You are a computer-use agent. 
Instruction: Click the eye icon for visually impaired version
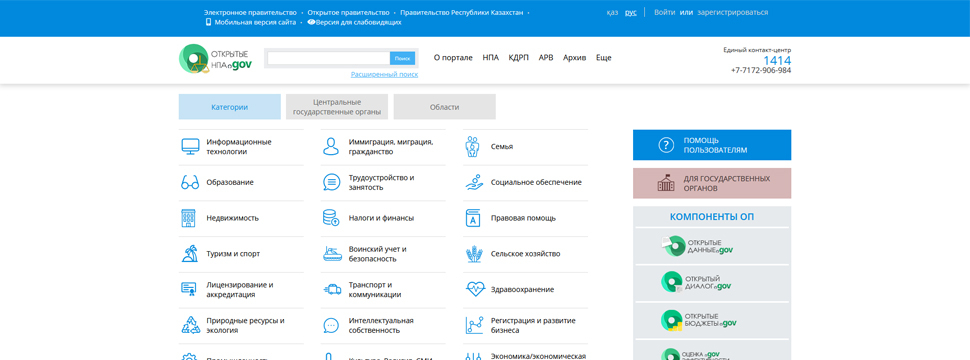[311, 22]
